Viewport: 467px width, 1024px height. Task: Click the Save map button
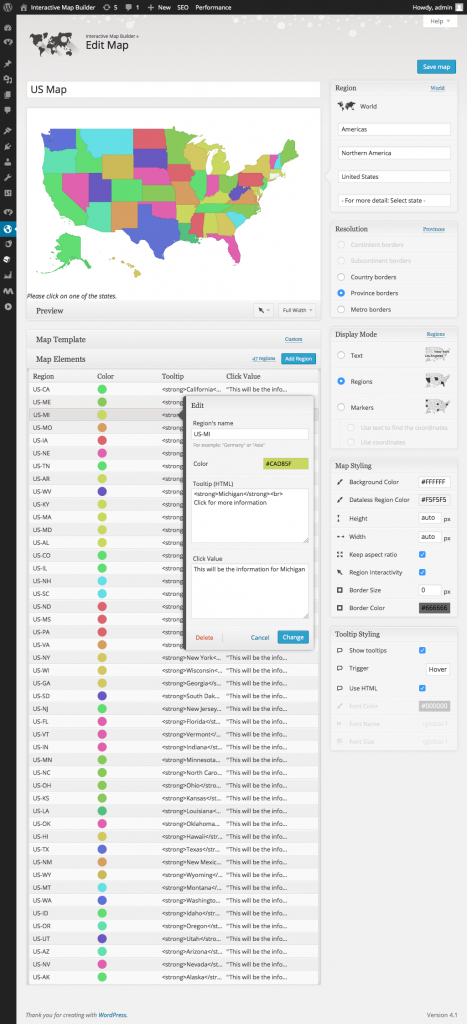(436, 67)
